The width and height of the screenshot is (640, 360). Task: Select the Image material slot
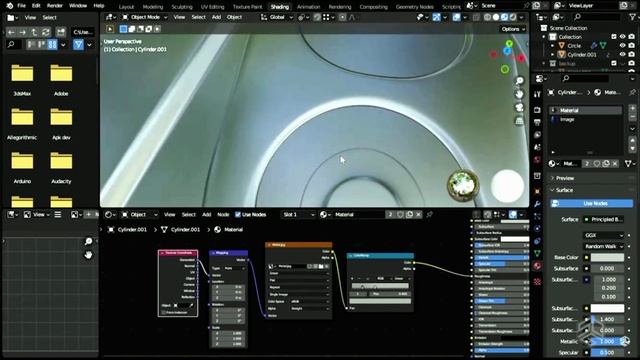(x=585, y=120)
